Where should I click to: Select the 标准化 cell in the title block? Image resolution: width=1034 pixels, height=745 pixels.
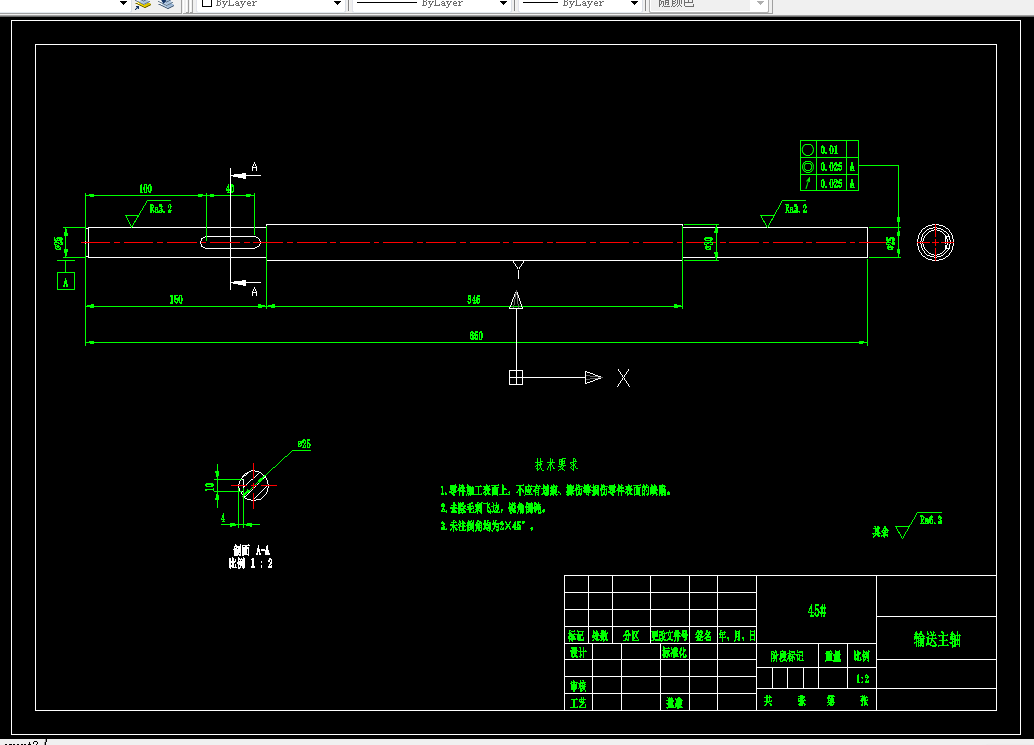click(x=675, y=652)
